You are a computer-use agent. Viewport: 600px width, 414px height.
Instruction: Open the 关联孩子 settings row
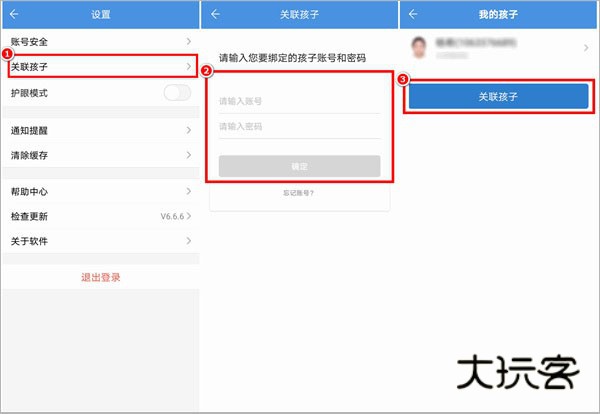[101, 67]
